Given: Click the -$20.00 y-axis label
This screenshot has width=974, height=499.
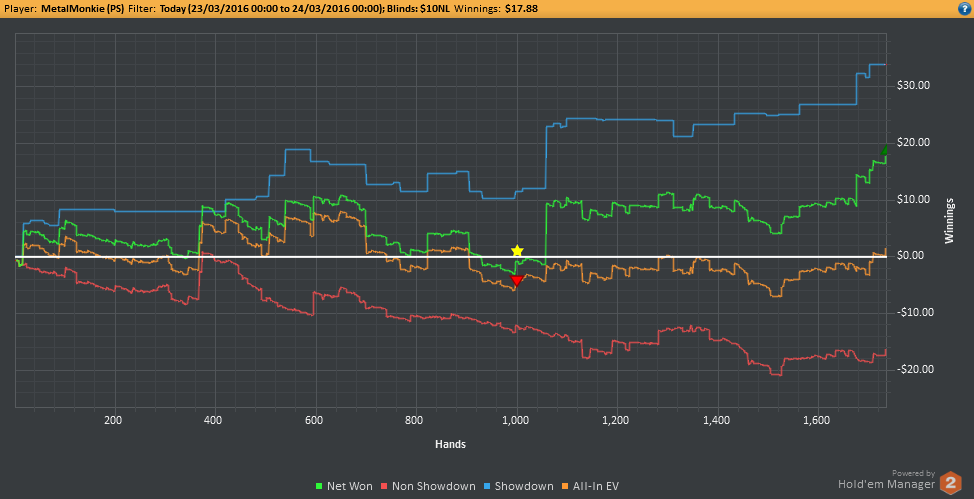Looking at the screenshot, I should point(914,369).
